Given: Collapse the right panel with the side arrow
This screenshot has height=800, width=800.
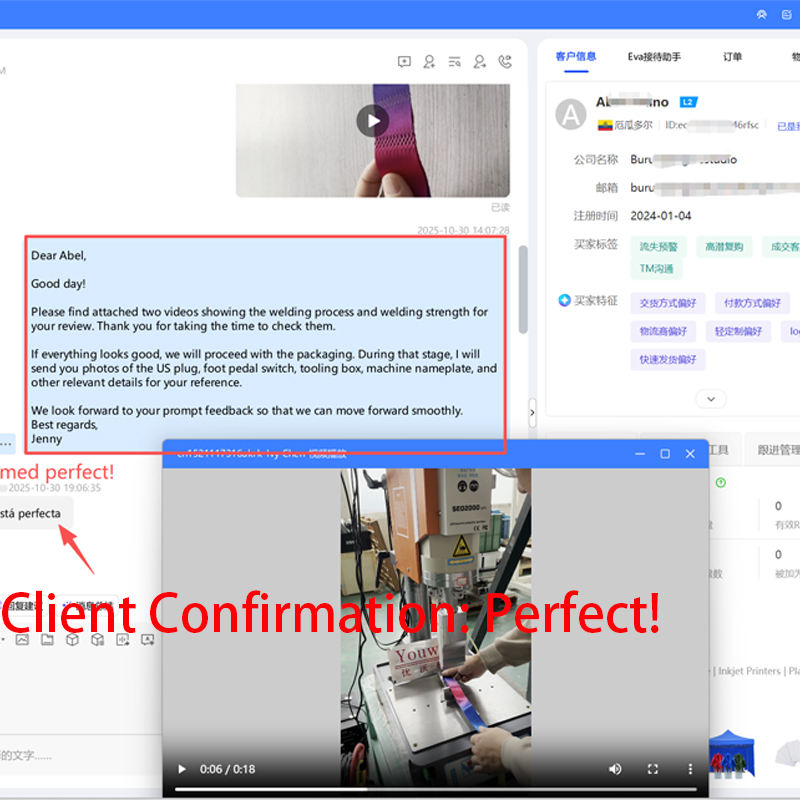Looking at the screenshot, I should click(x=532, y=411).
